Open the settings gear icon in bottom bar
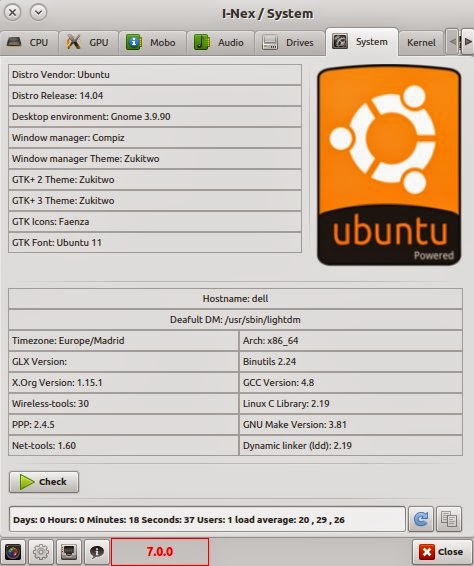 pyautogui.click(x=41, y=552)
